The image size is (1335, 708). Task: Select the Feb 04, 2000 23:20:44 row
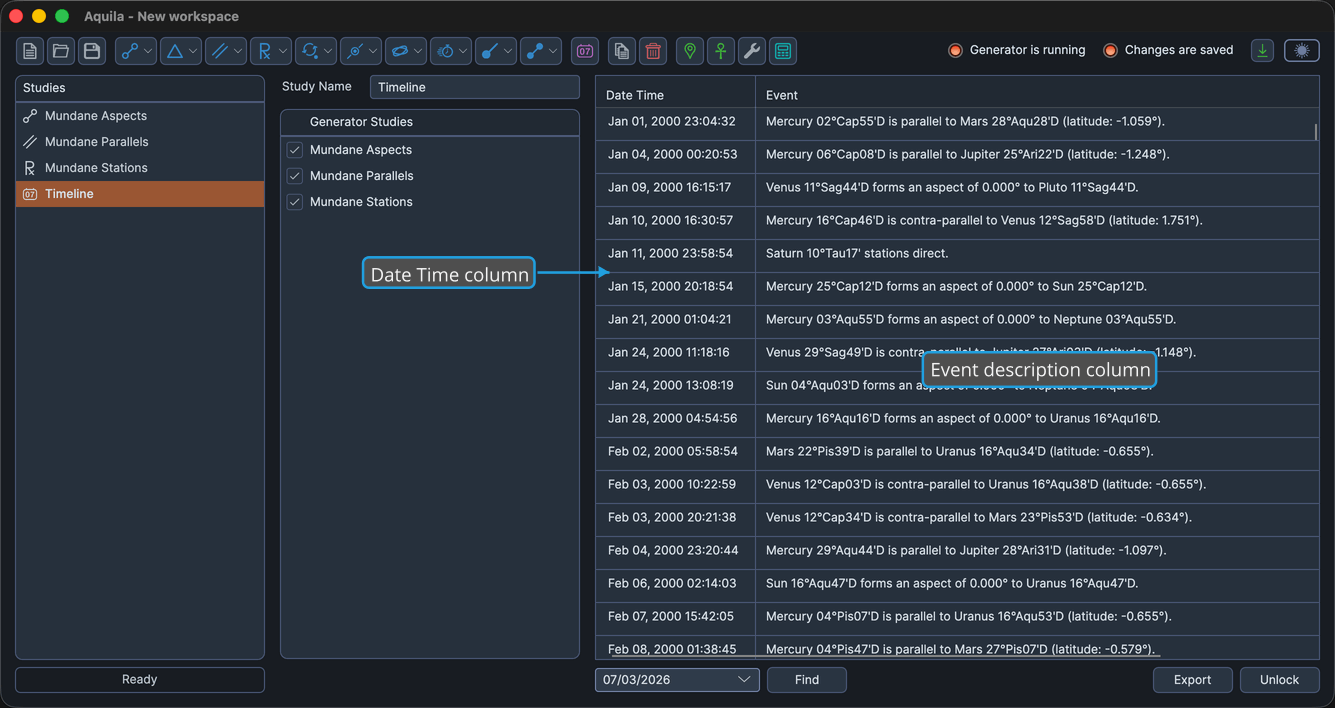[x=957, y=551]
